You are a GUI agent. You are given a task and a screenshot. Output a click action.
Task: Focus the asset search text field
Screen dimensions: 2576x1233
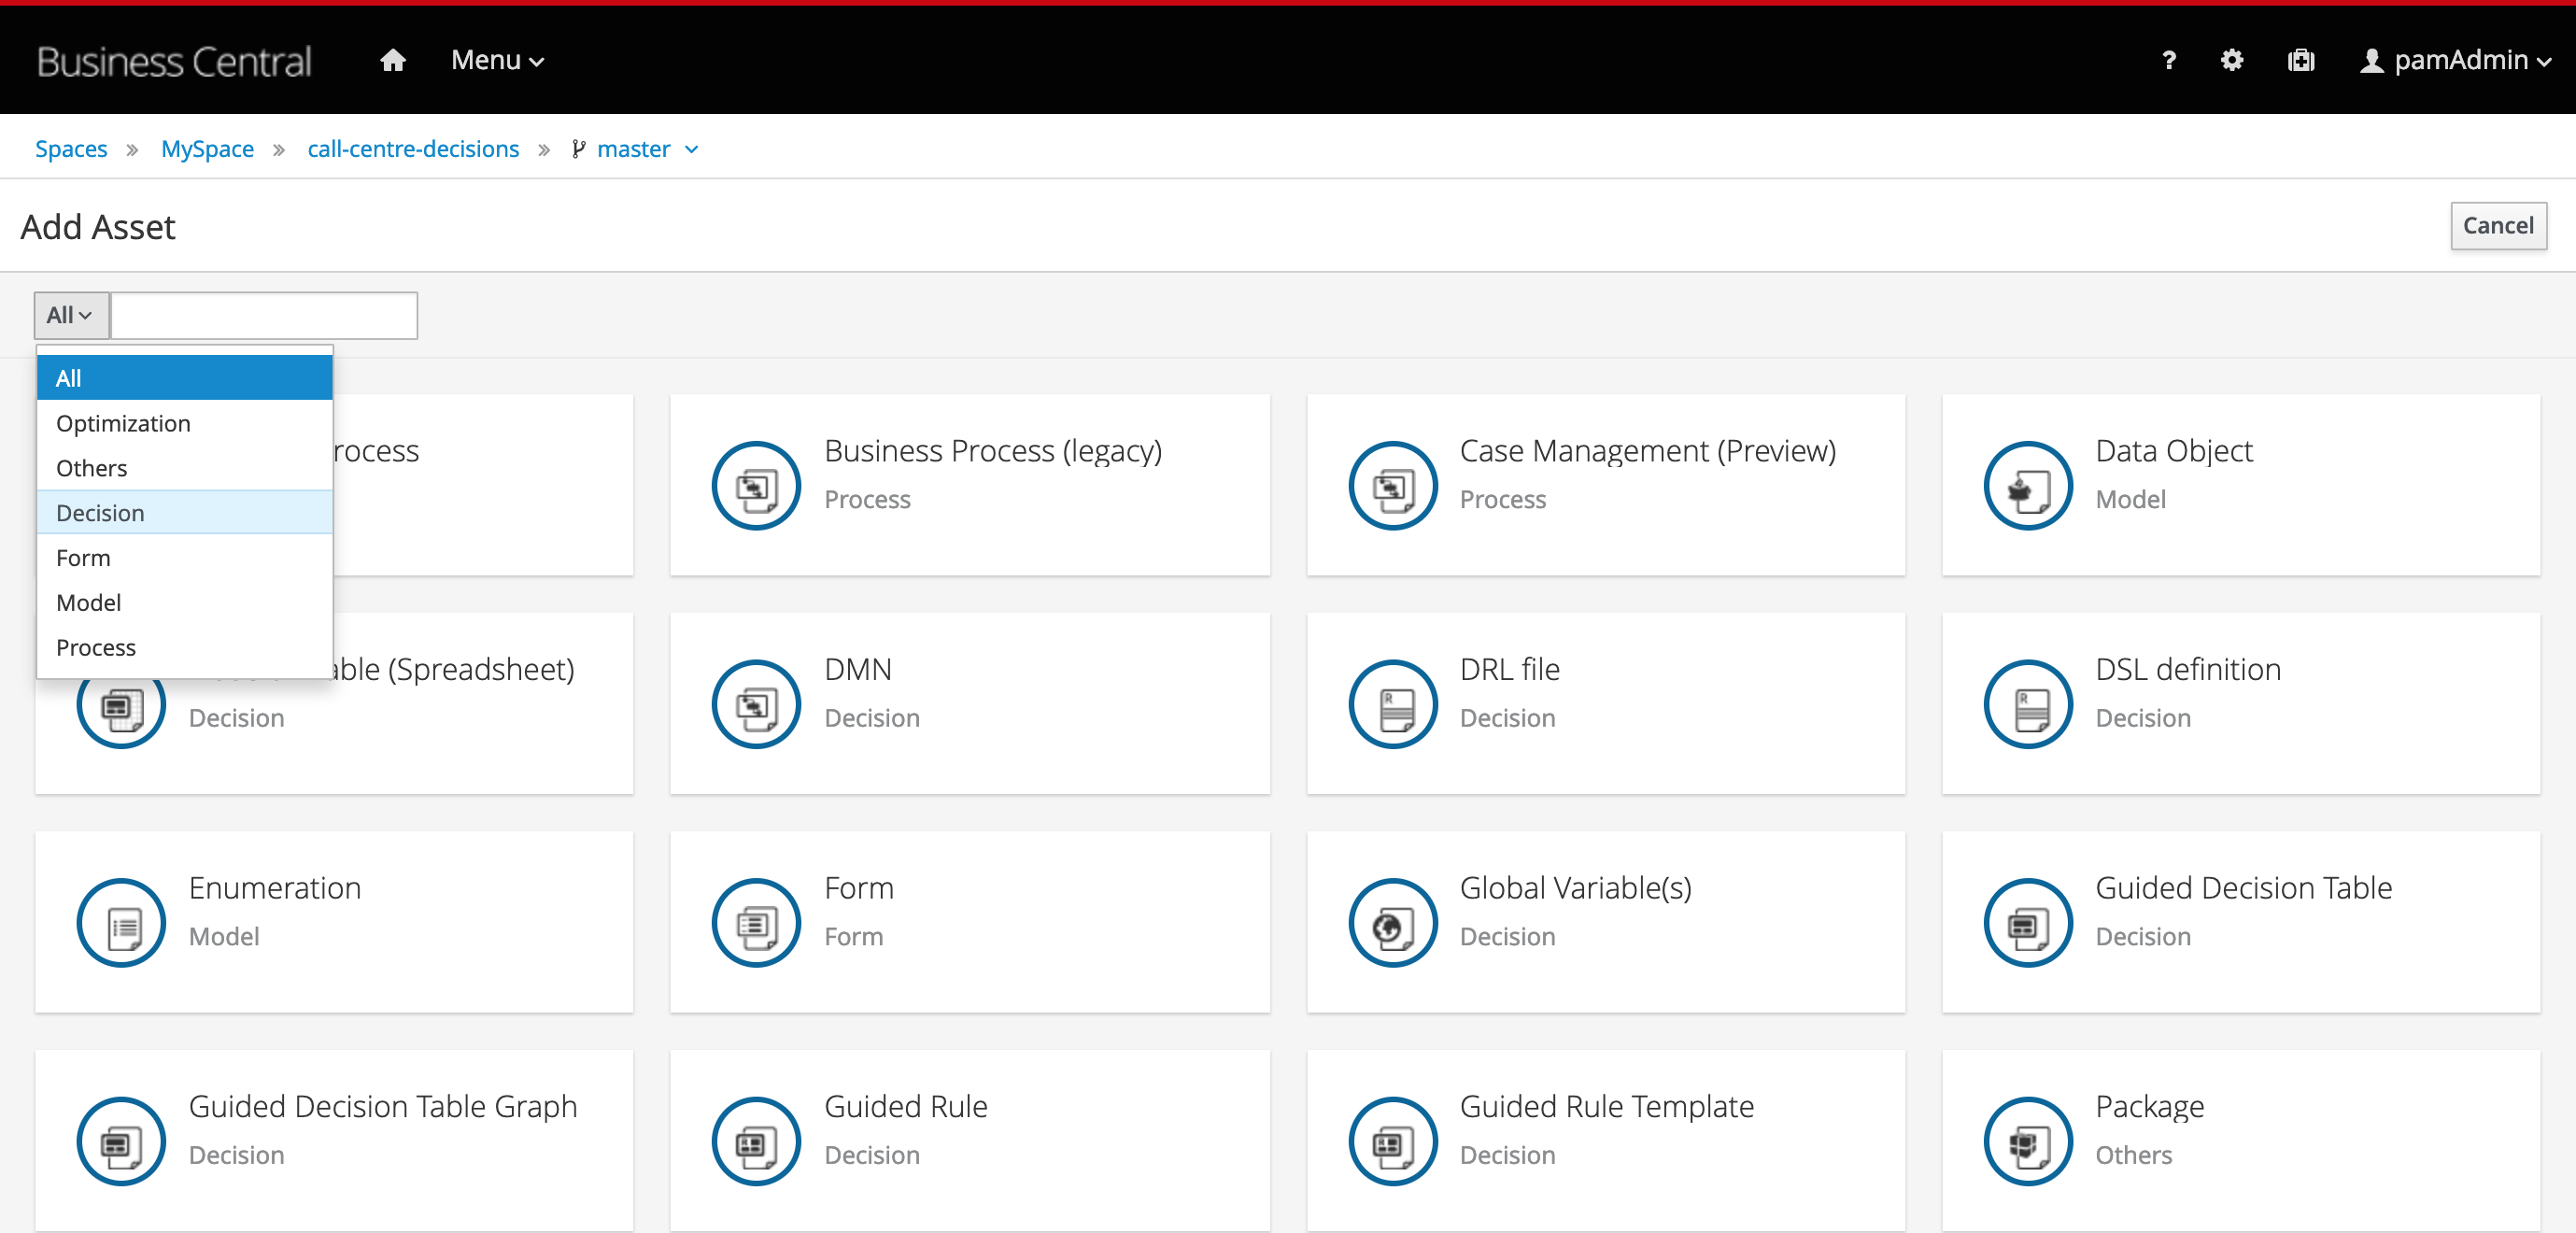(x=264, y=315)
